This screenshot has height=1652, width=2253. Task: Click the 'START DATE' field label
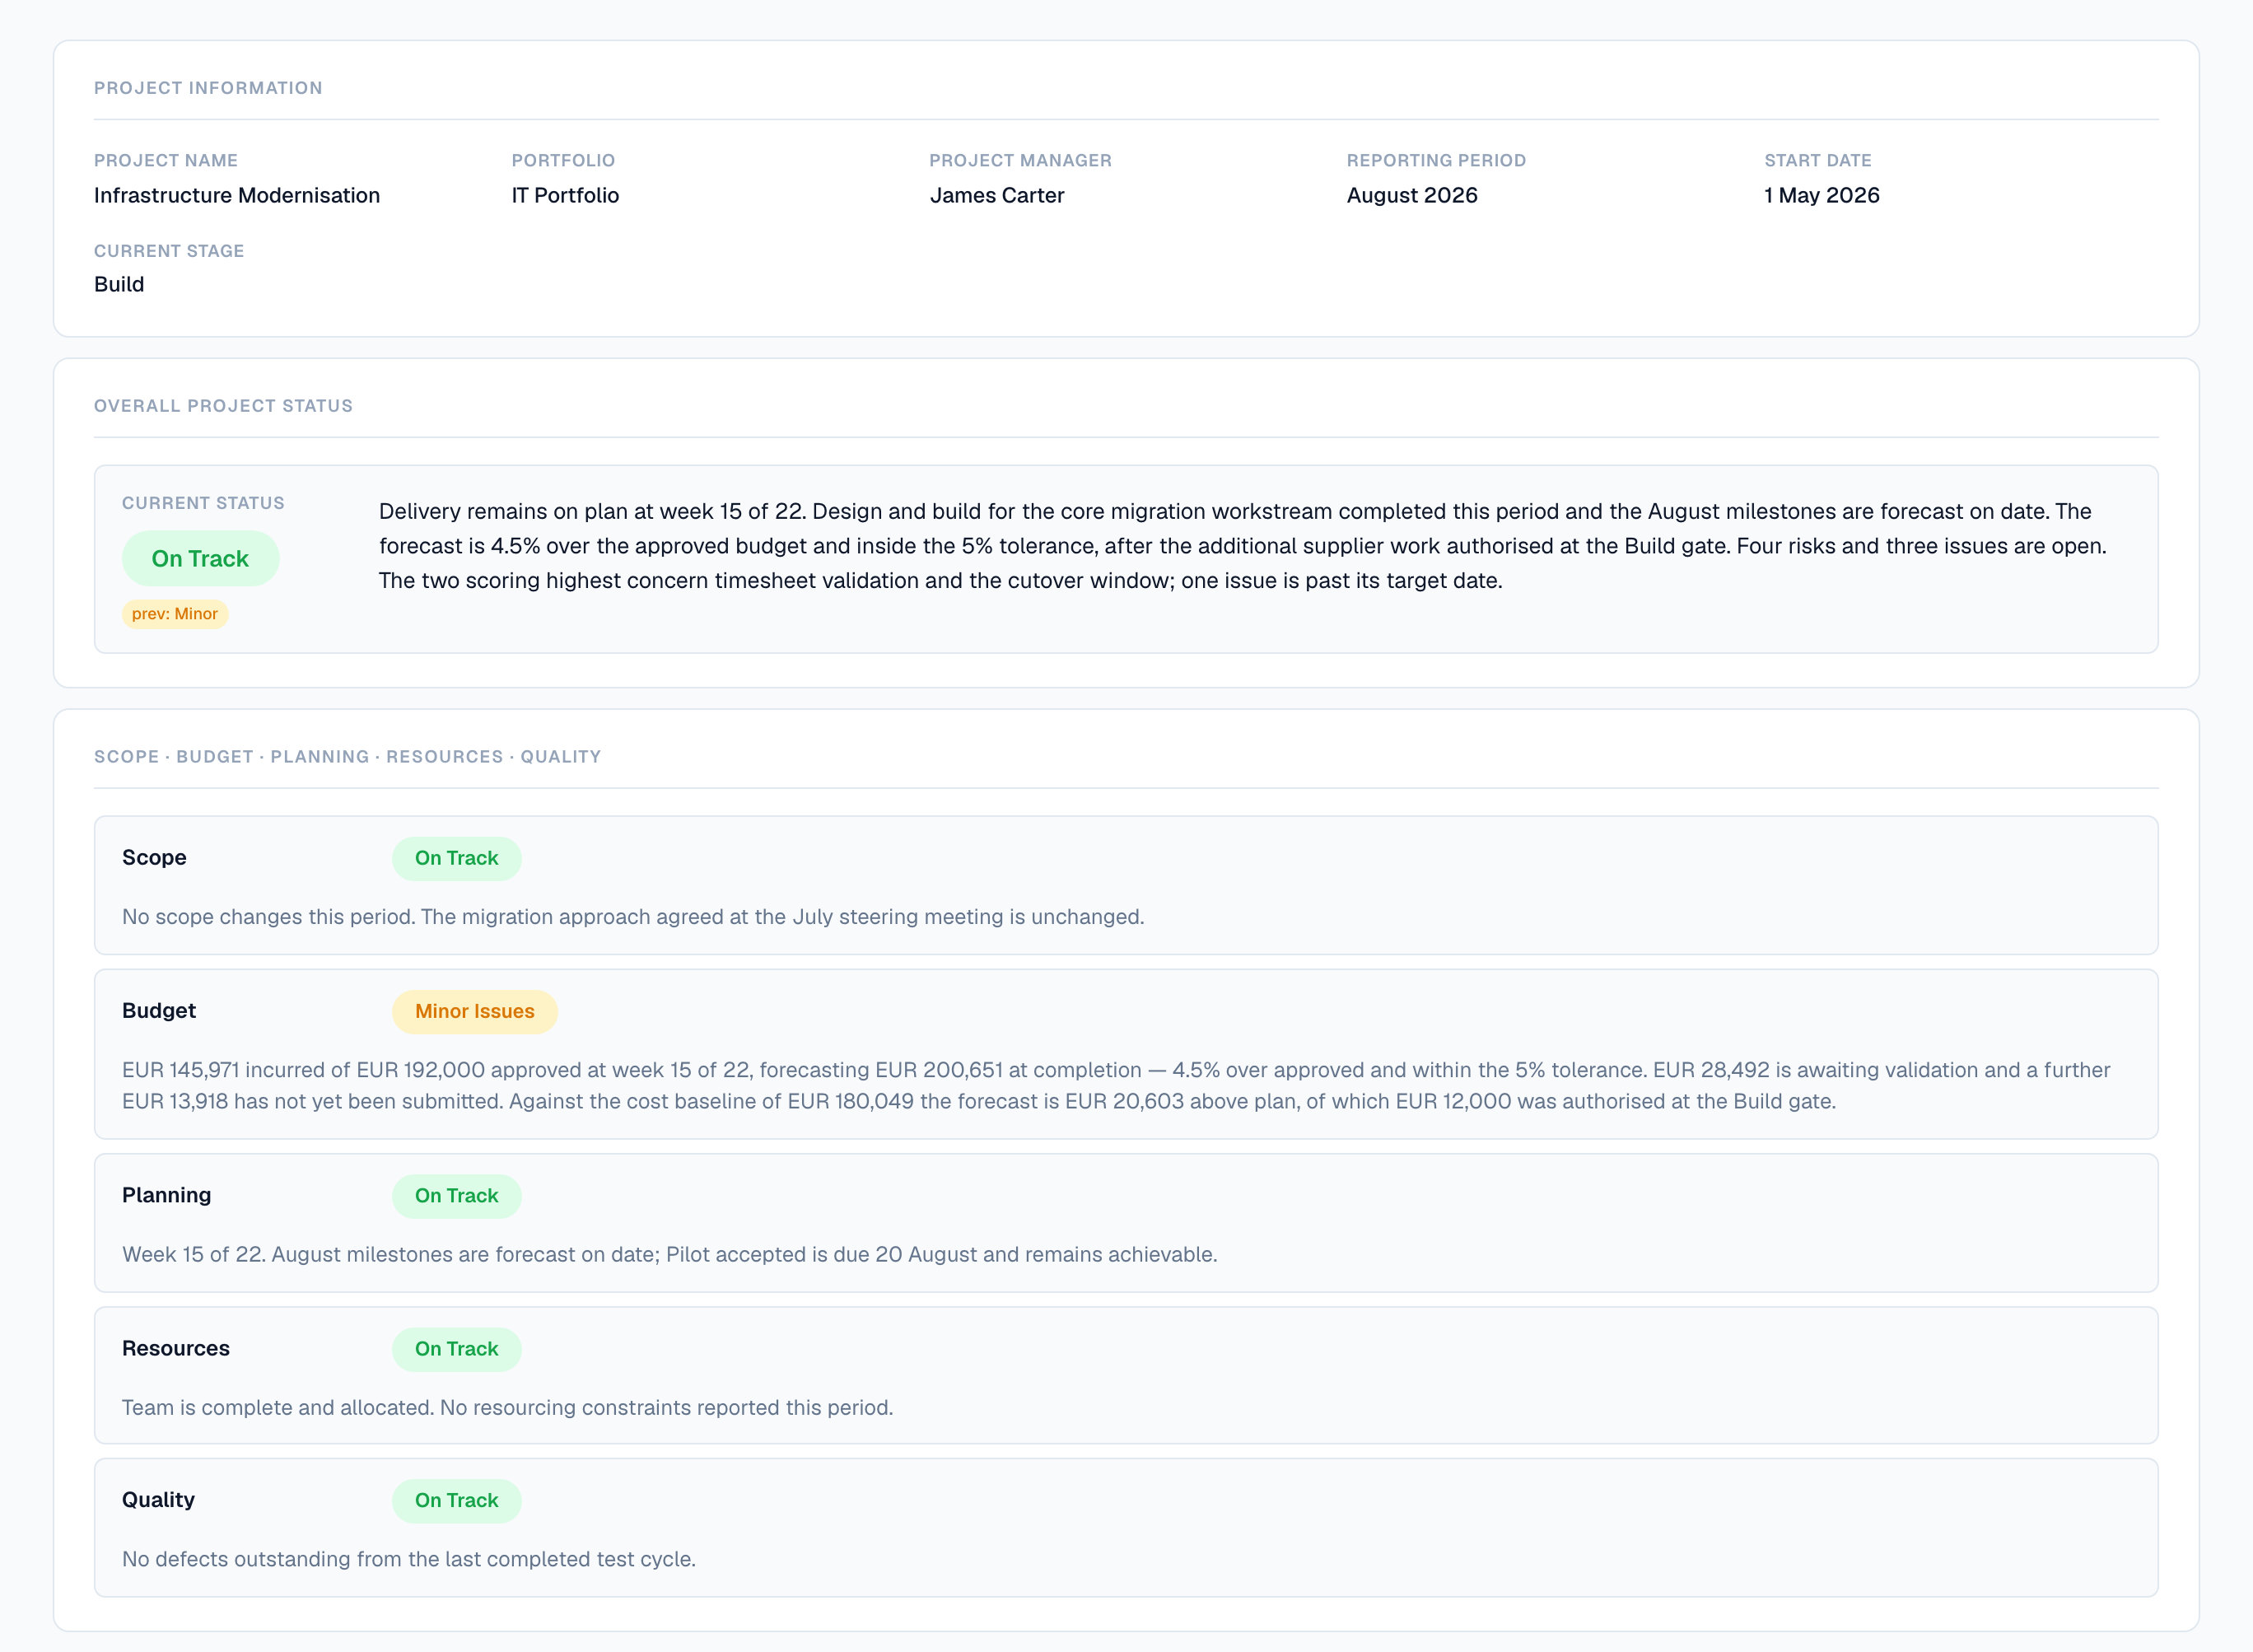[1817, 160]
